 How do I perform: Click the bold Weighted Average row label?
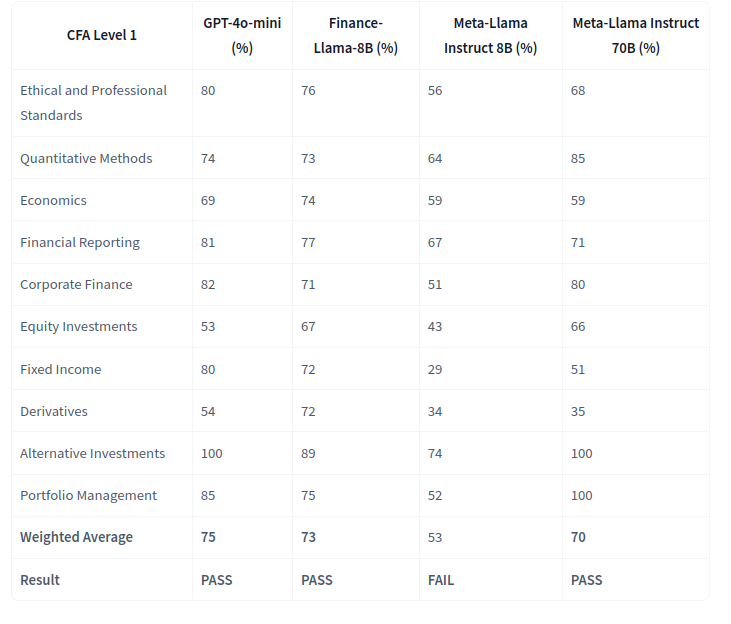pos(76,537)
